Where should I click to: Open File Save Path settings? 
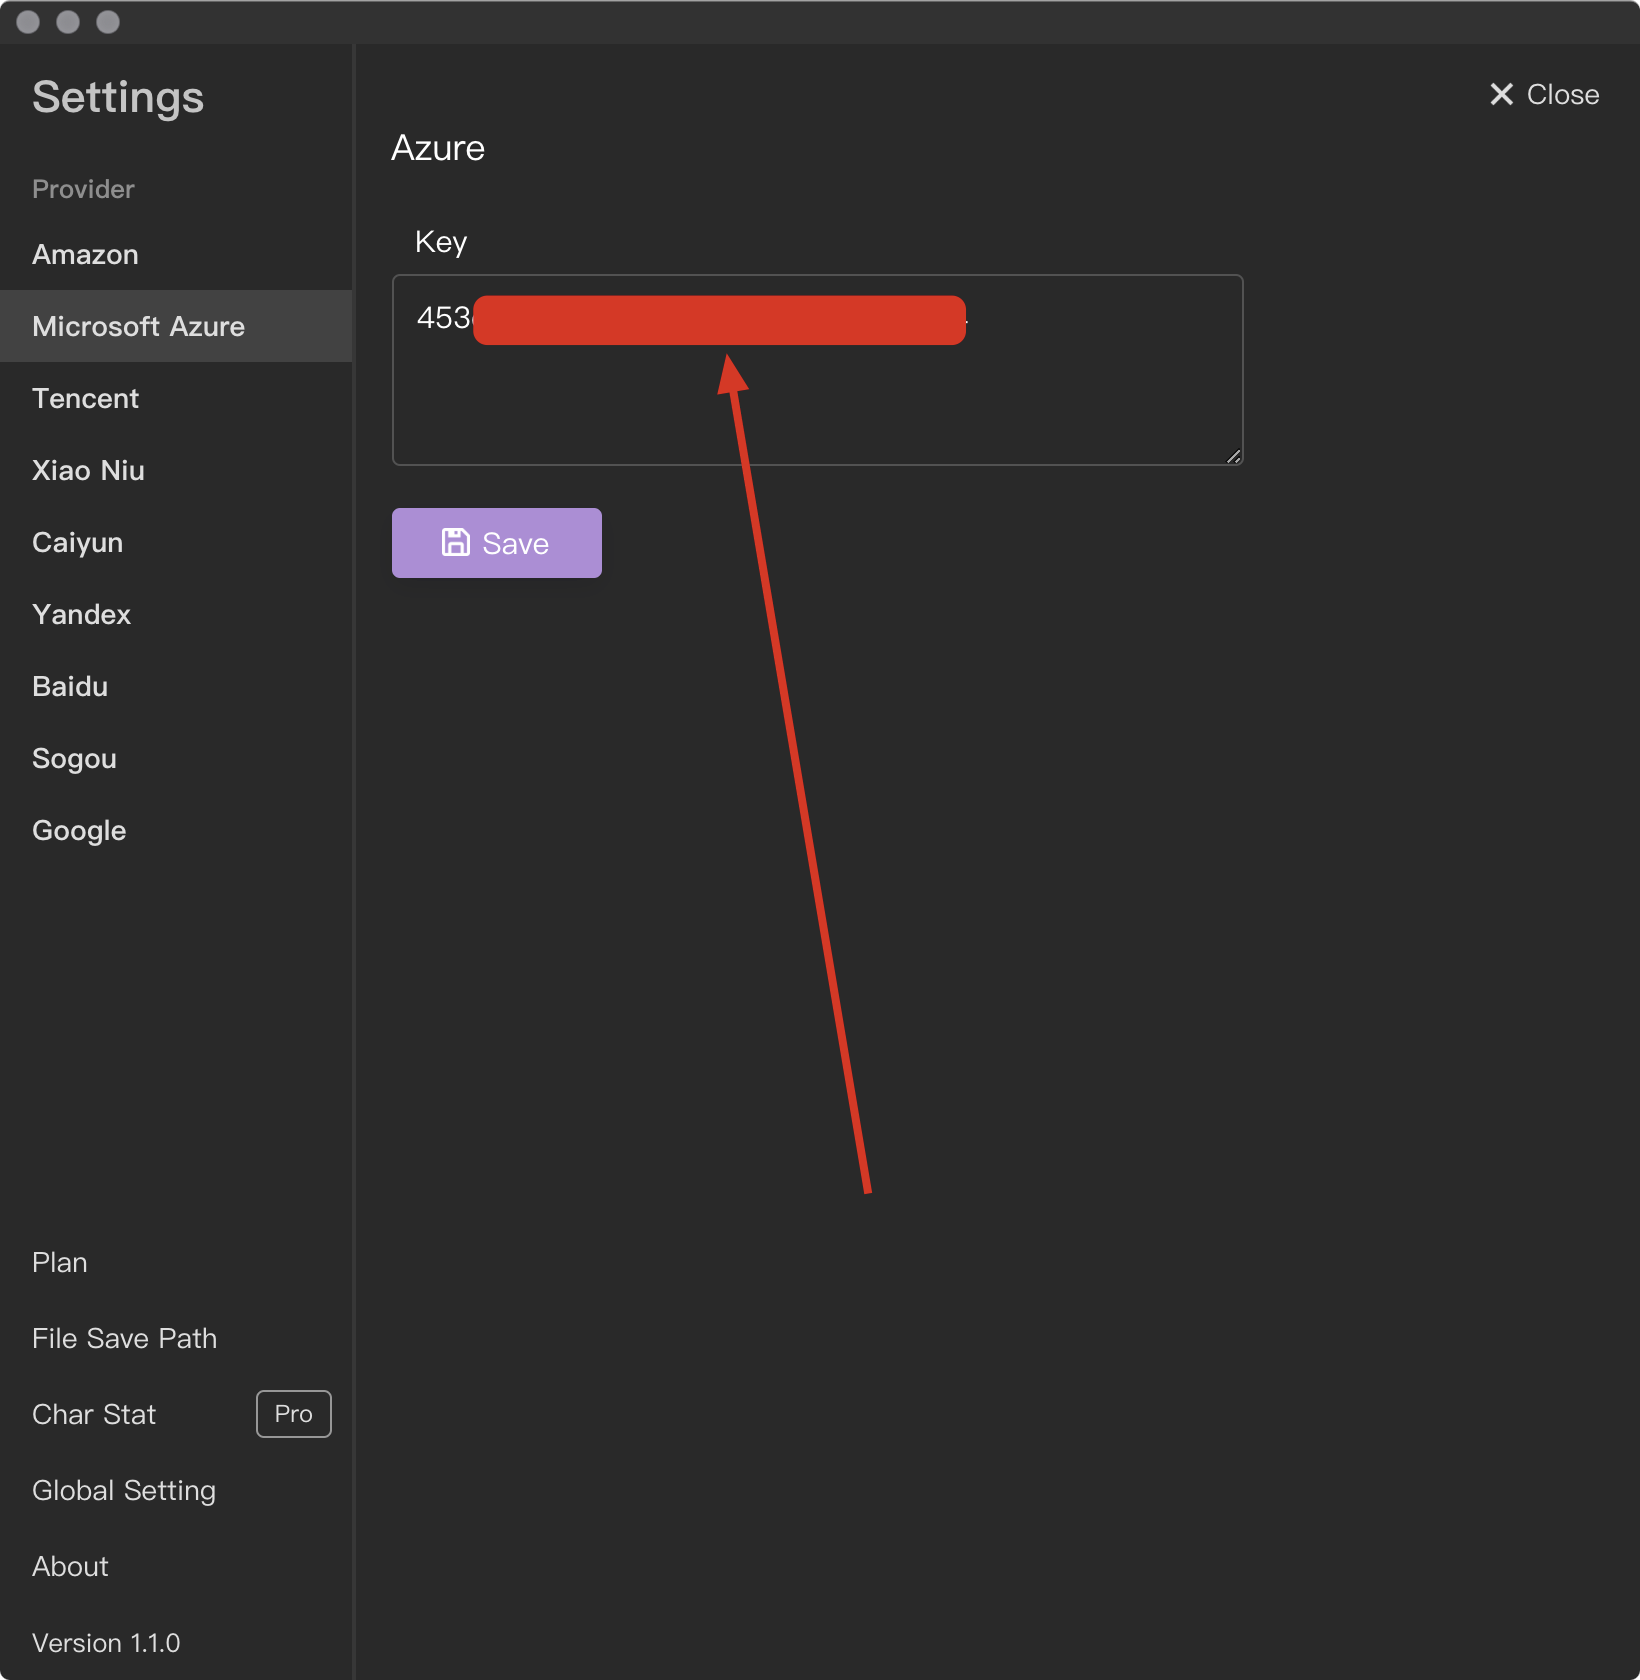[124, 1338]
